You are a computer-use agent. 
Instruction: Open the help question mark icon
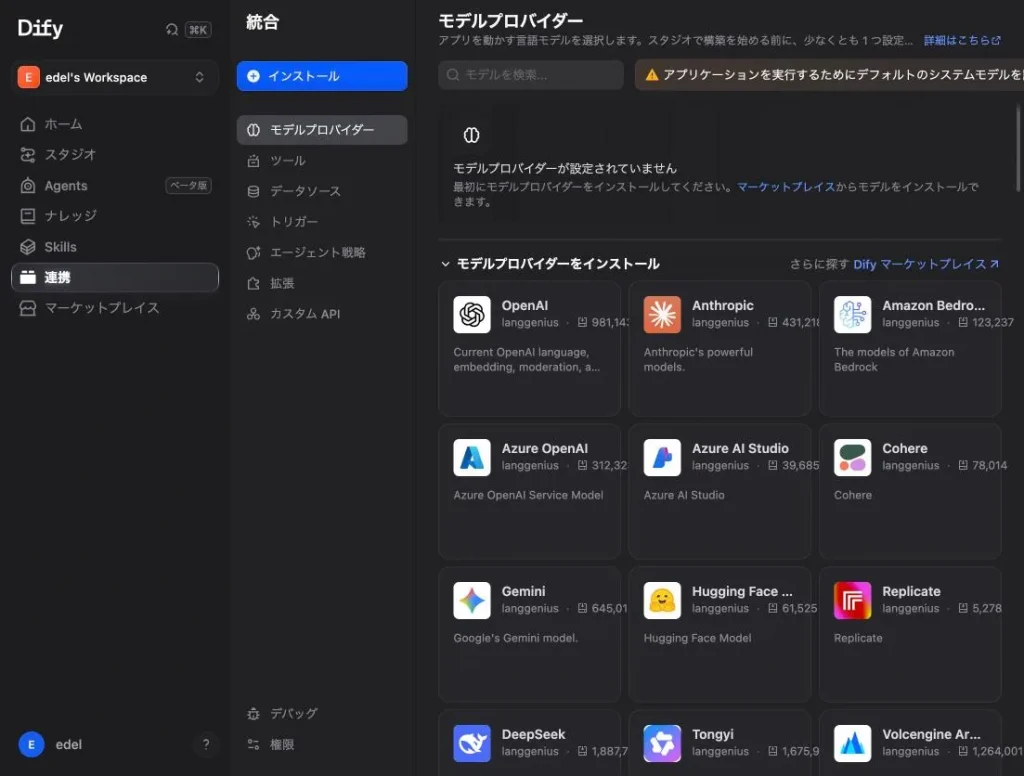(x=206, y=744)
